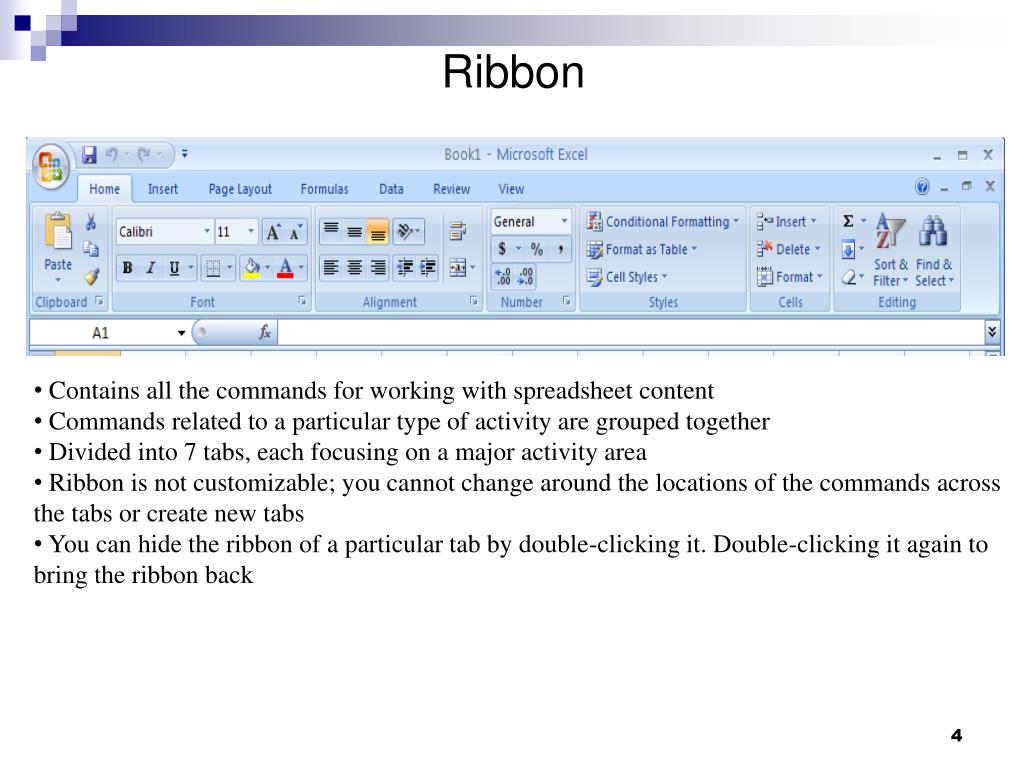Go to the Formulas tab

[x=324, y=189]
